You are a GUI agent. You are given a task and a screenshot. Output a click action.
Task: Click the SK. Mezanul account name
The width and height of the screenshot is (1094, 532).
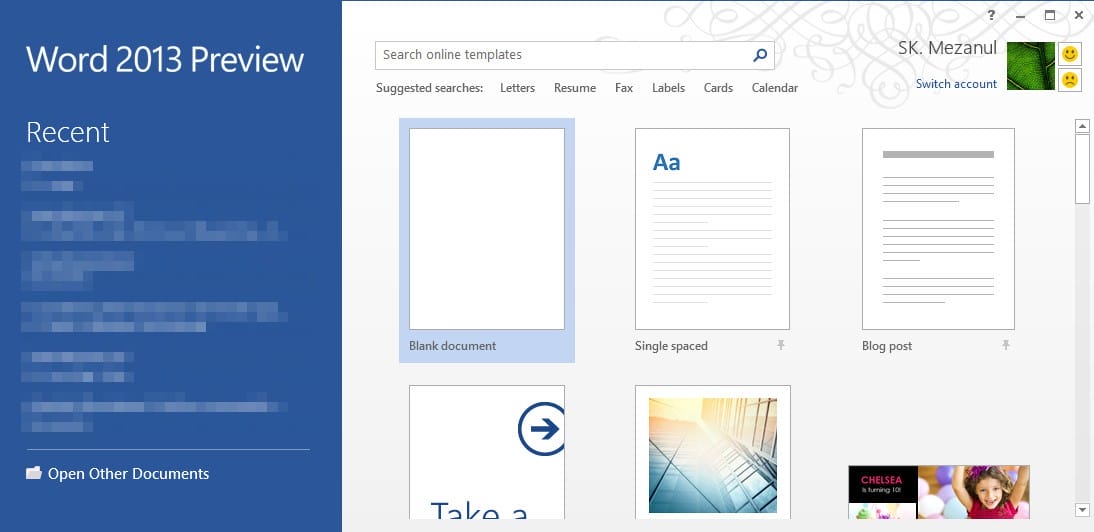pos(947,48)
